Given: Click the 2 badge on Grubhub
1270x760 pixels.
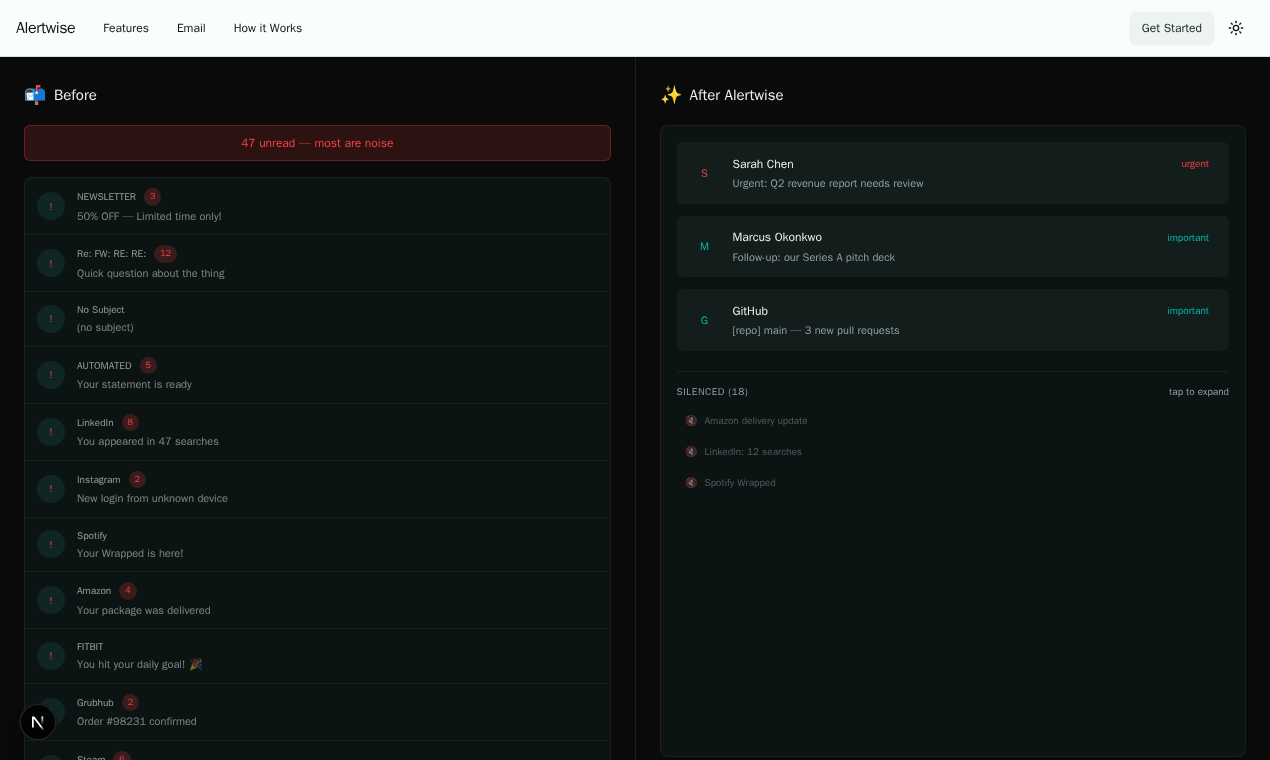Looking at the screenshot, I should point(130,703).
